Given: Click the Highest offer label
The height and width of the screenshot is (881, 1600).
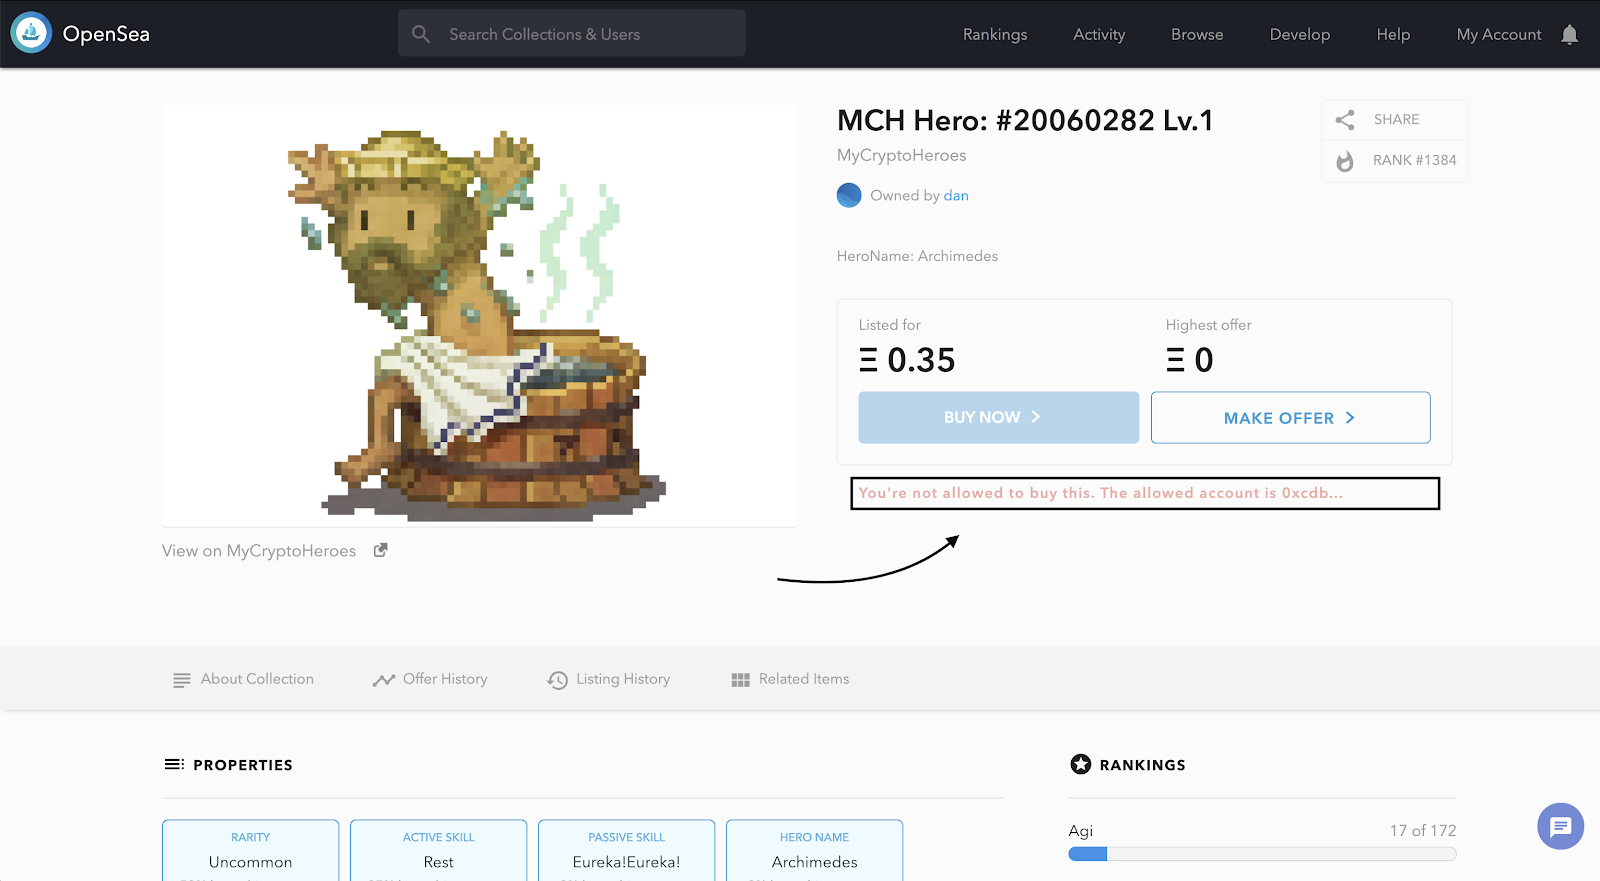Looking at the screenshot, I should click(x=1208, y=325).
